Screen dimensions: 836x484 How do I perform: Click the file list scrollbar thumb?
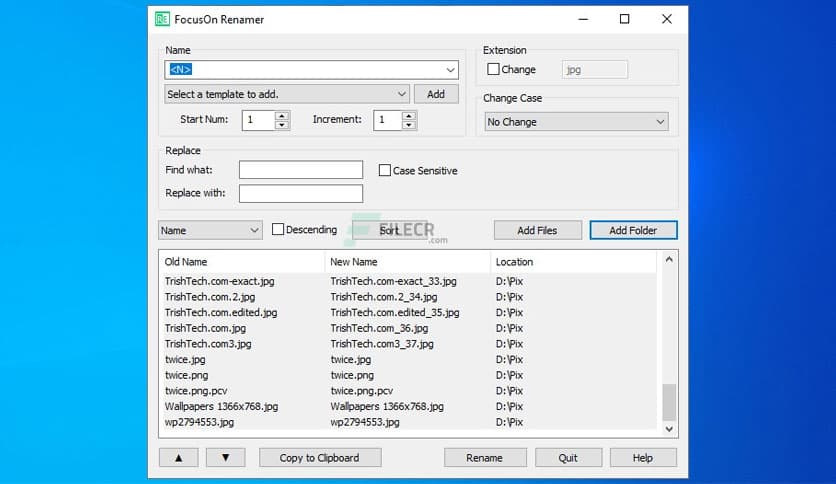[669, 402]
